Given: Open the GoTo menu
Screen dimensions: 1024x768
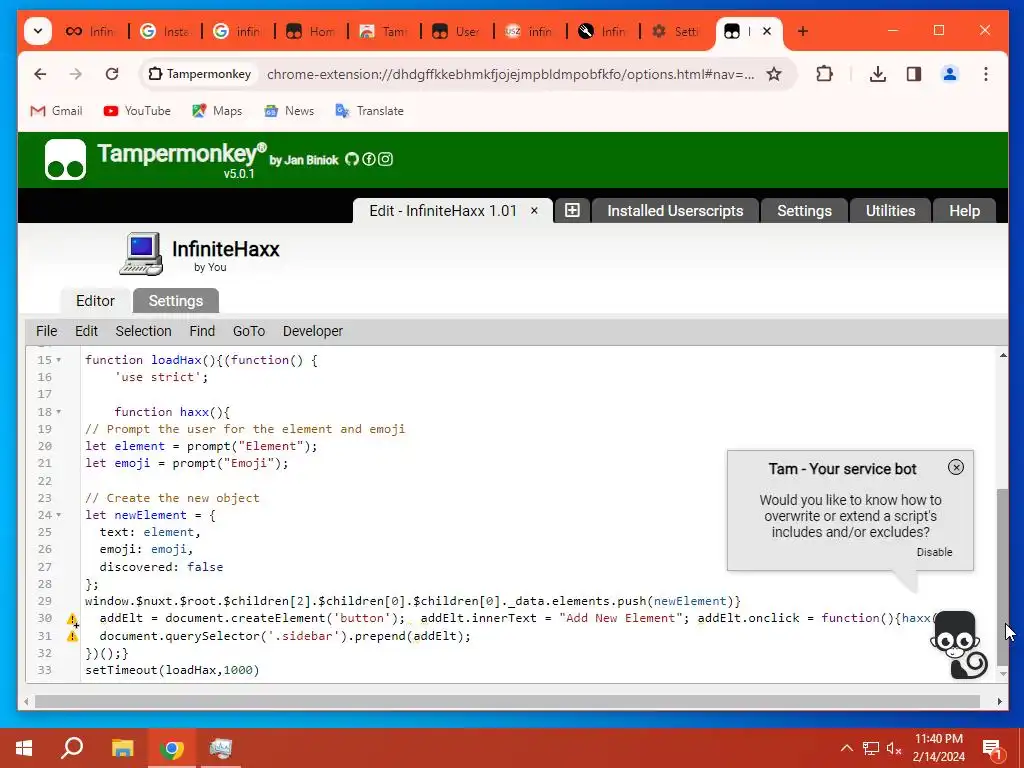Looking at the screenshot, I should (x=249, y=331).
